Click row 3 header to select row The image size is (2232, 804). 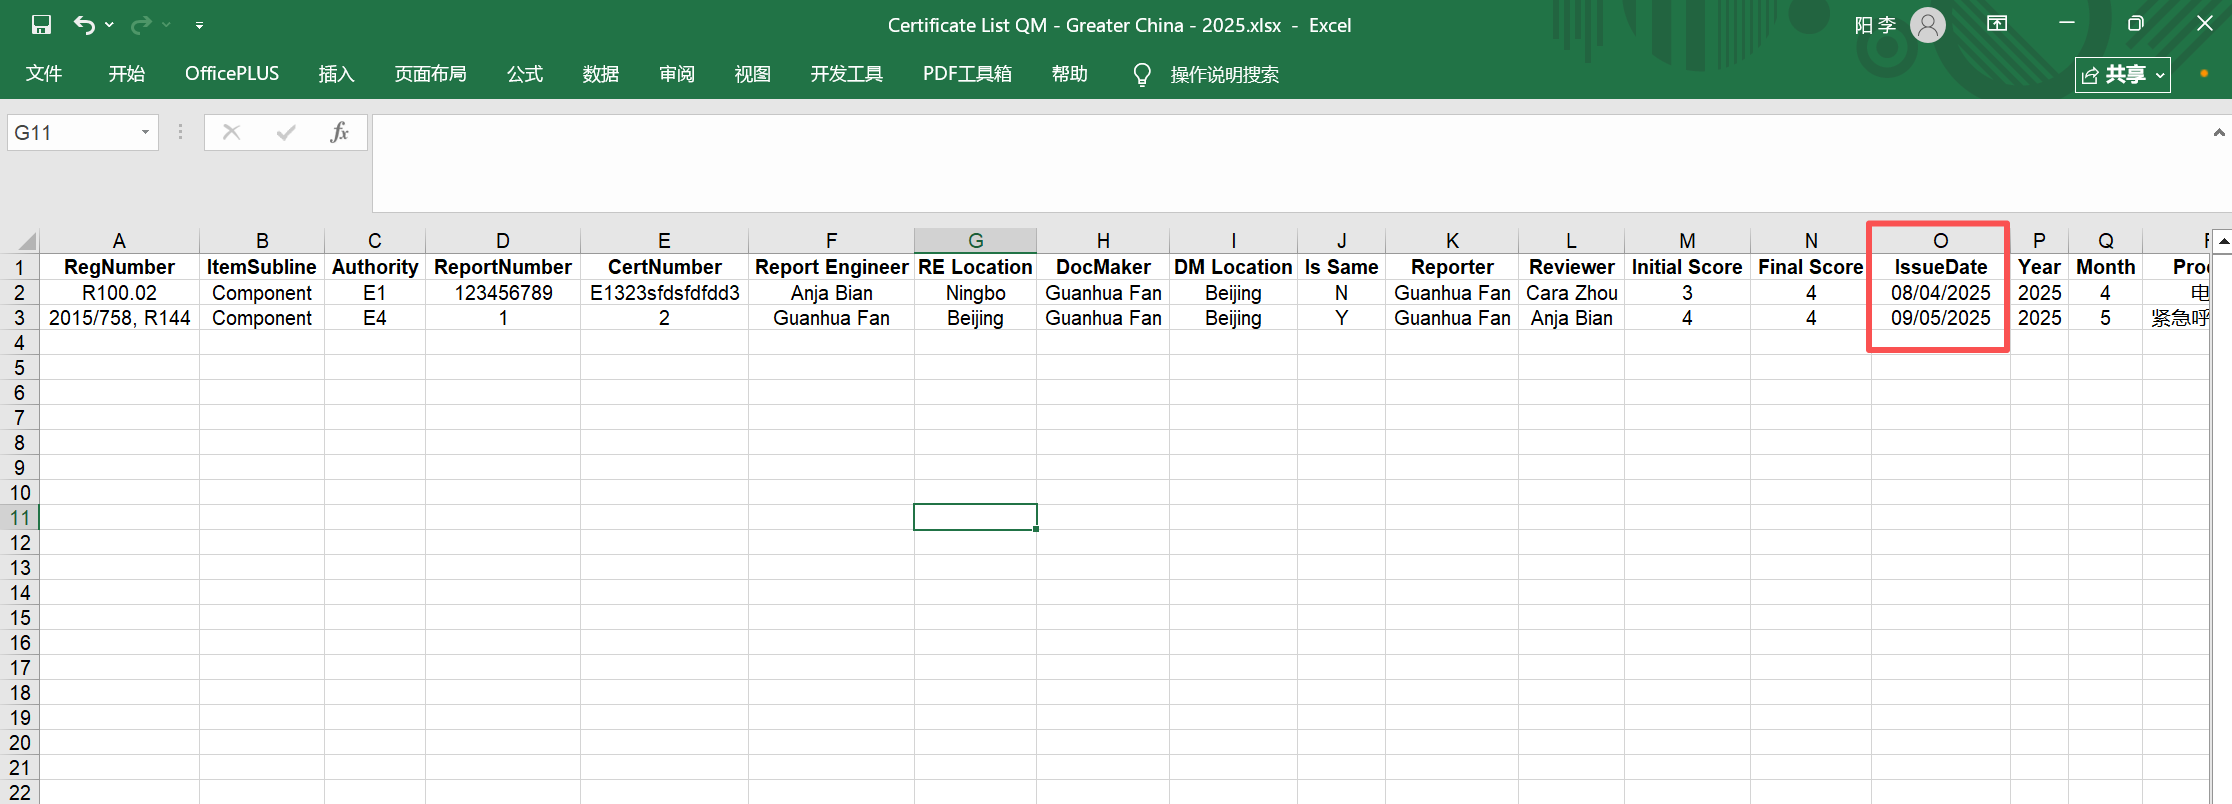pyautogui.click(x=19, y=318)
